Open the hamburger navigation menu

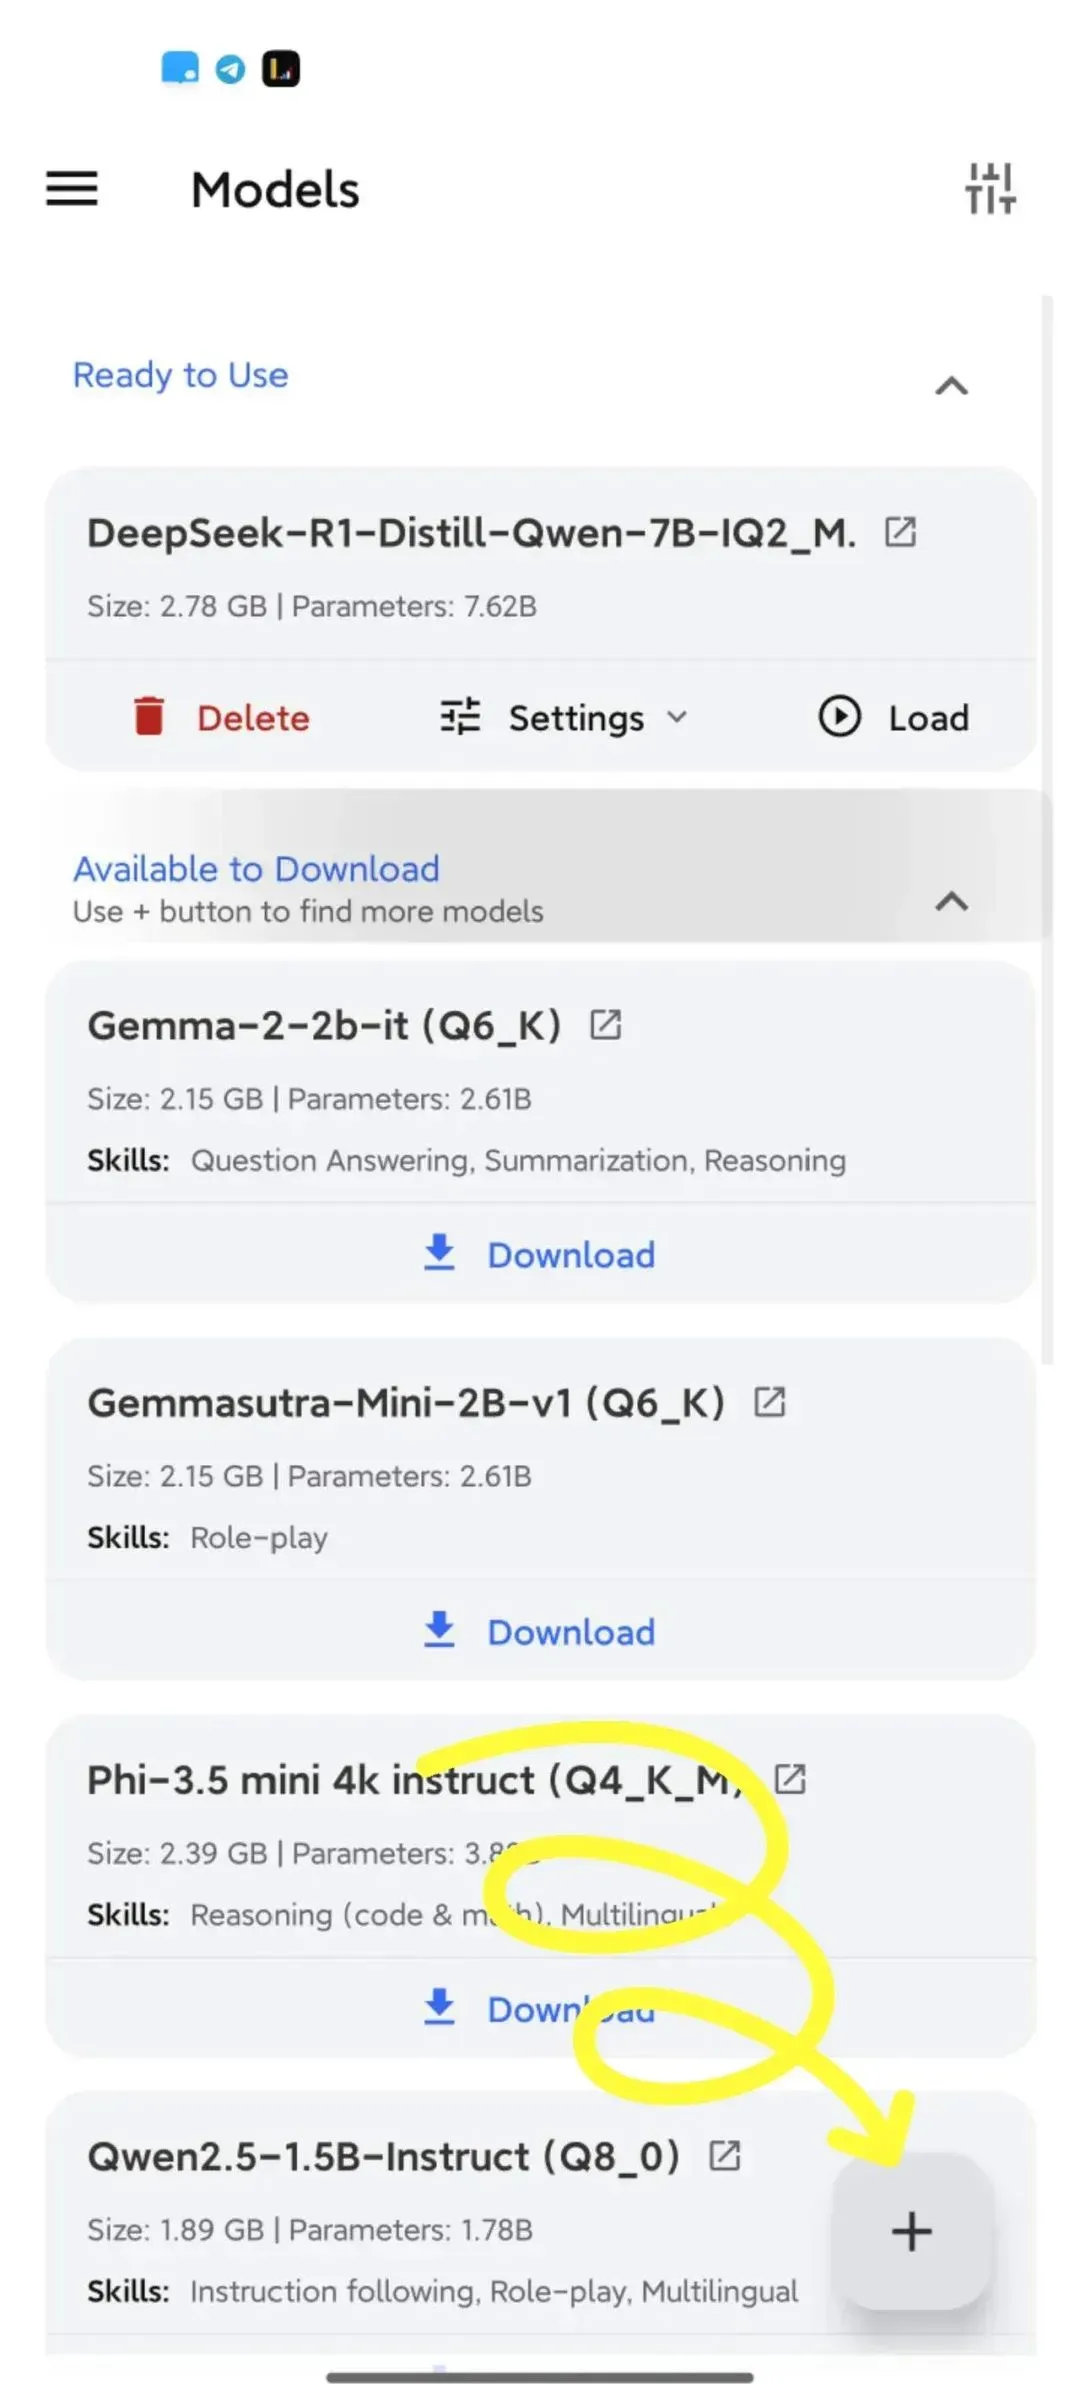pos(72,188)
